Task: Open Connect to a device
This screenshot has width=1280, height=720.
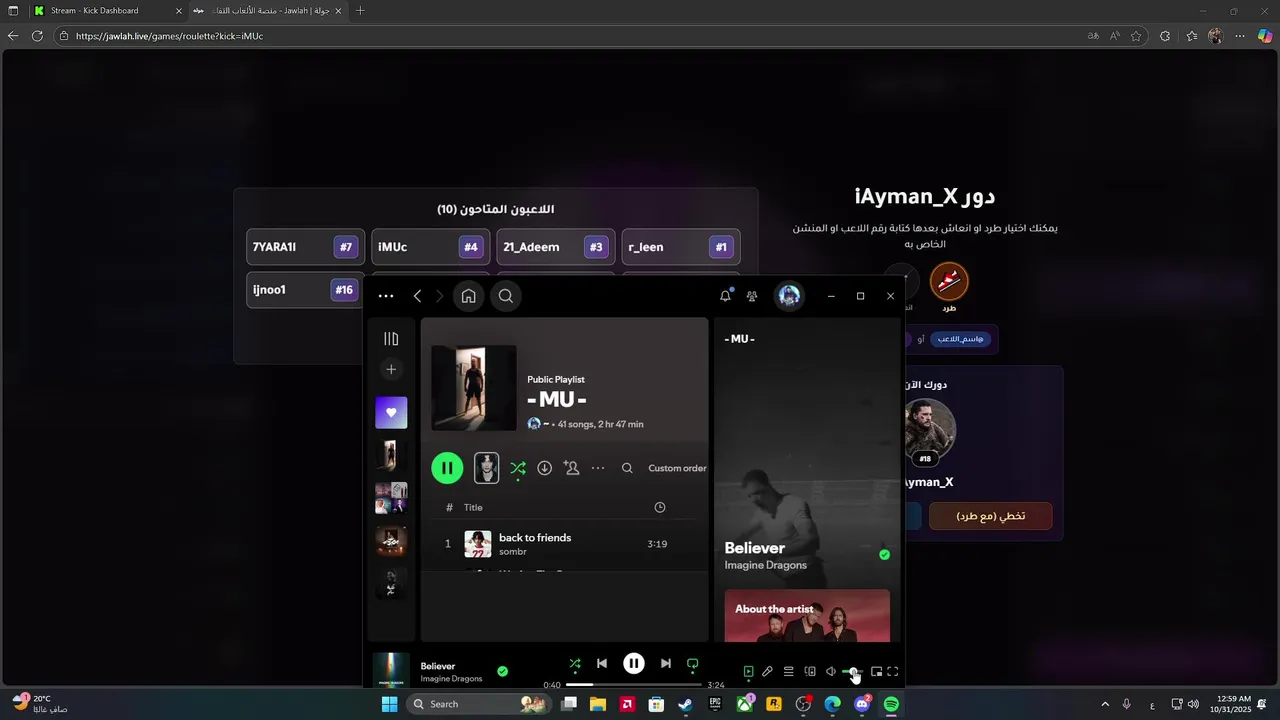Action: (810, 672)
